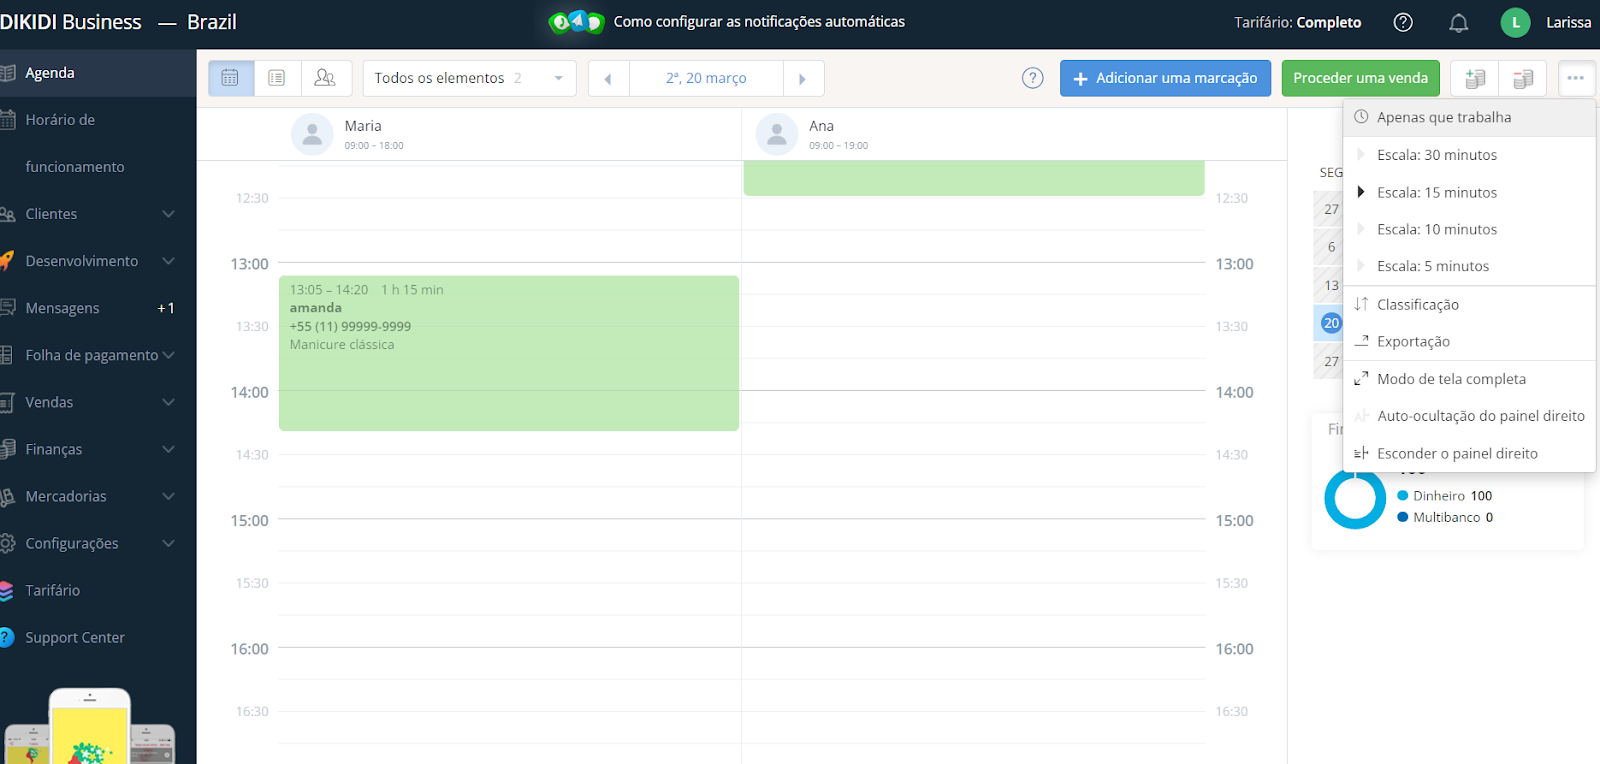This screenshot has height=764, width=1600.
Task: Open amanda's 13:05 appointment
Action: click(x=509, y=353)
